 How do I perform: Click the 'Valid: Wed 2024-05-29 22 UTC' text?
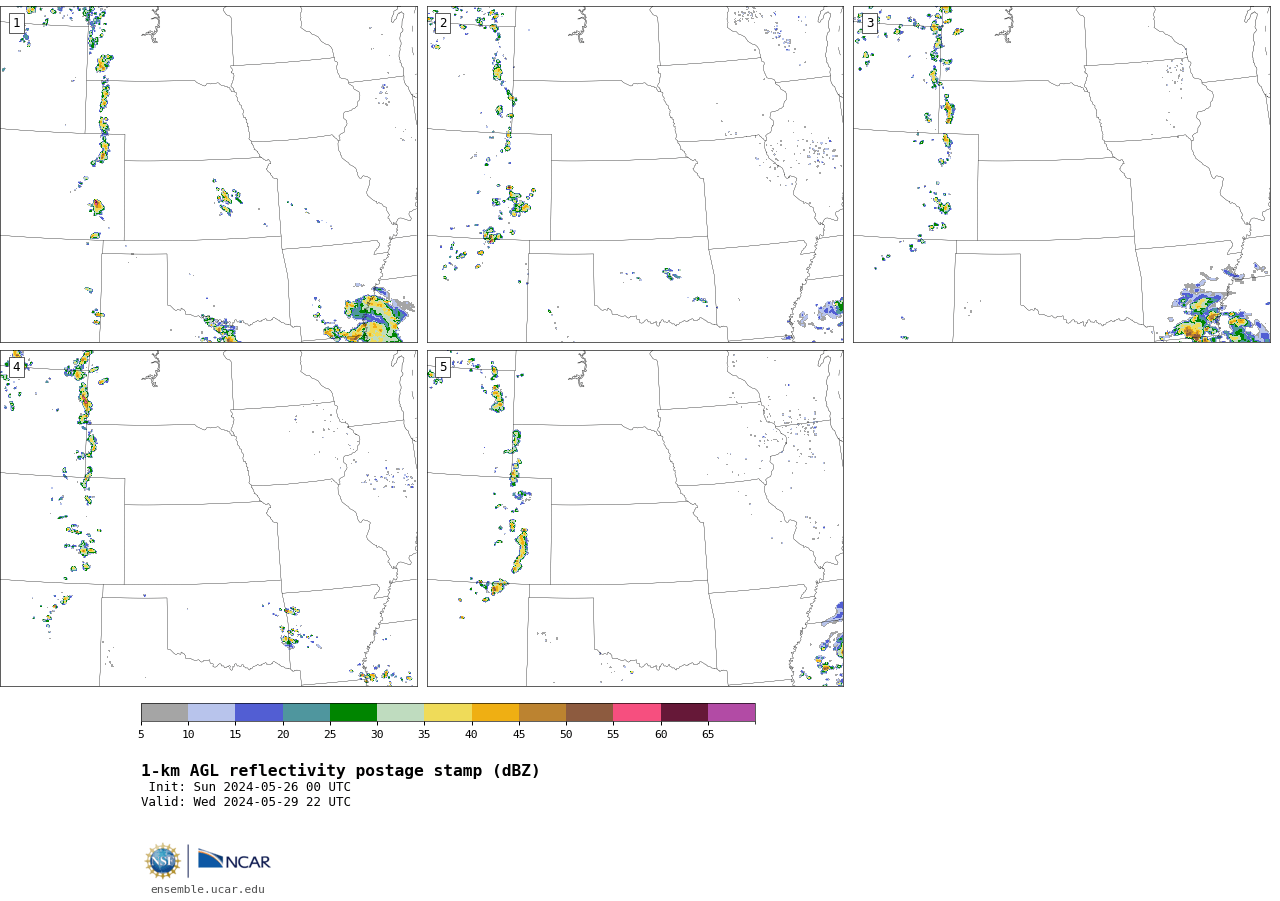coord(246,802)
